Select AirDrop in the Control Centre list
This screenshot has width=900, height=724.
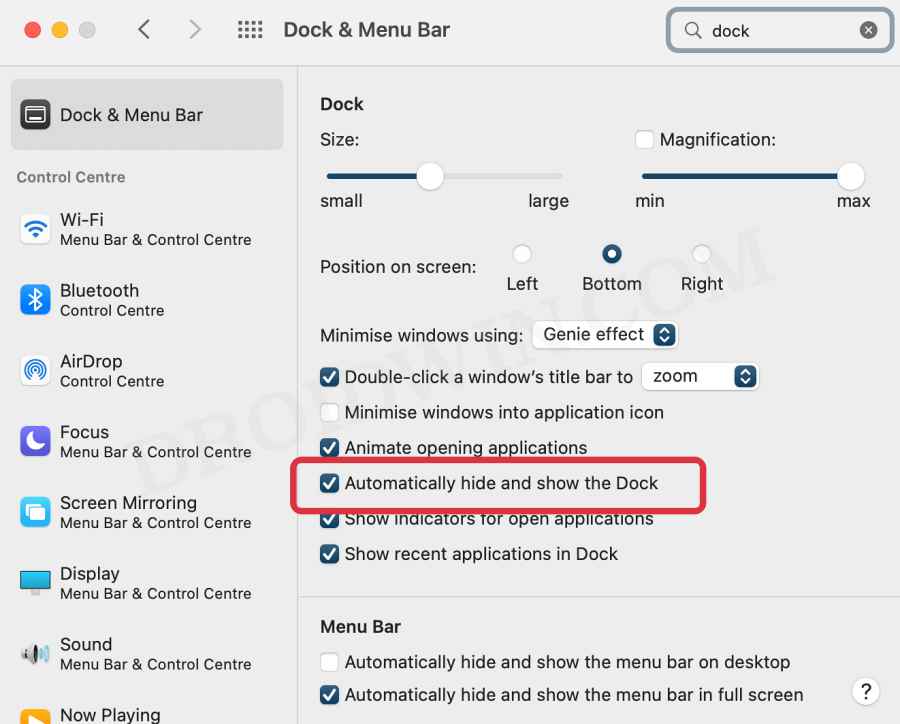100,371
